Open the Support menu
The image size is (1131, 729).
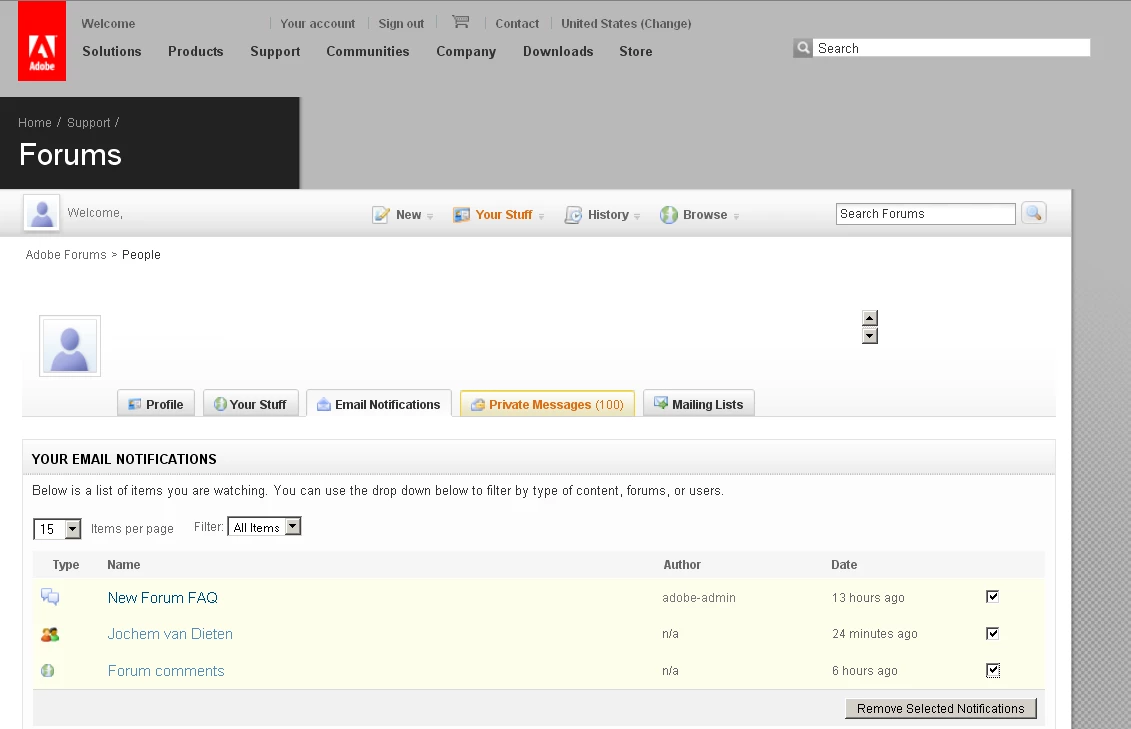point(275,52)
